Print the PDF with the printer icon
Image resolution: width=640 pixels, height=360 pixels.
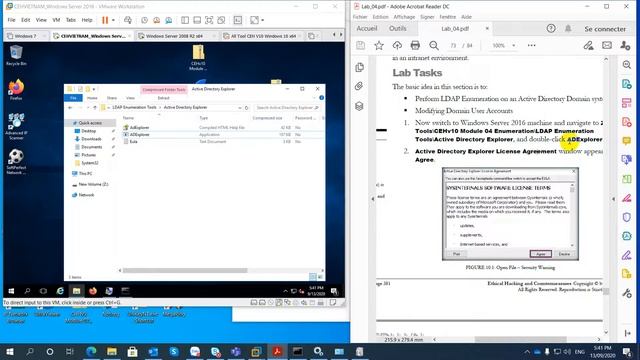[x=415, y=46]
